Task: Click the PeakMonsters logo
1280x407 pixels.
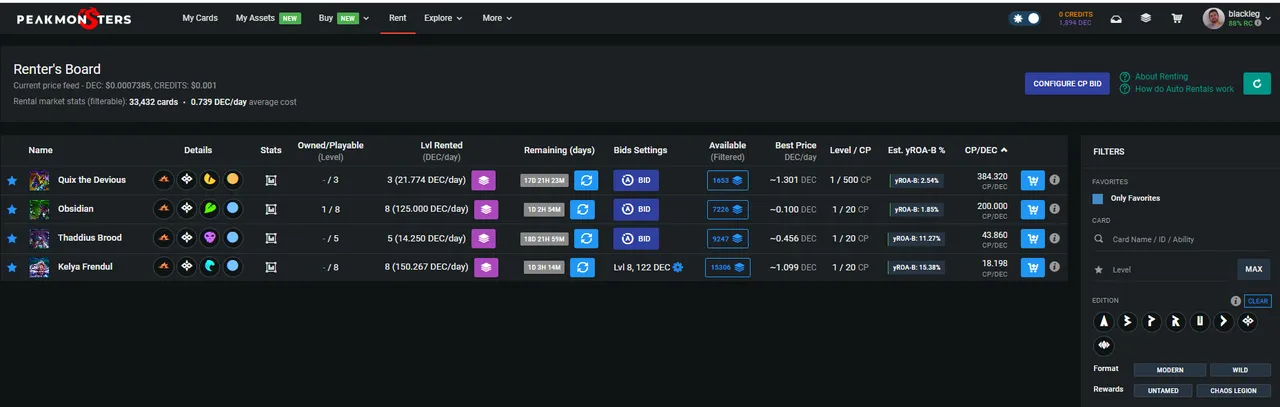Action: [73, 18]
